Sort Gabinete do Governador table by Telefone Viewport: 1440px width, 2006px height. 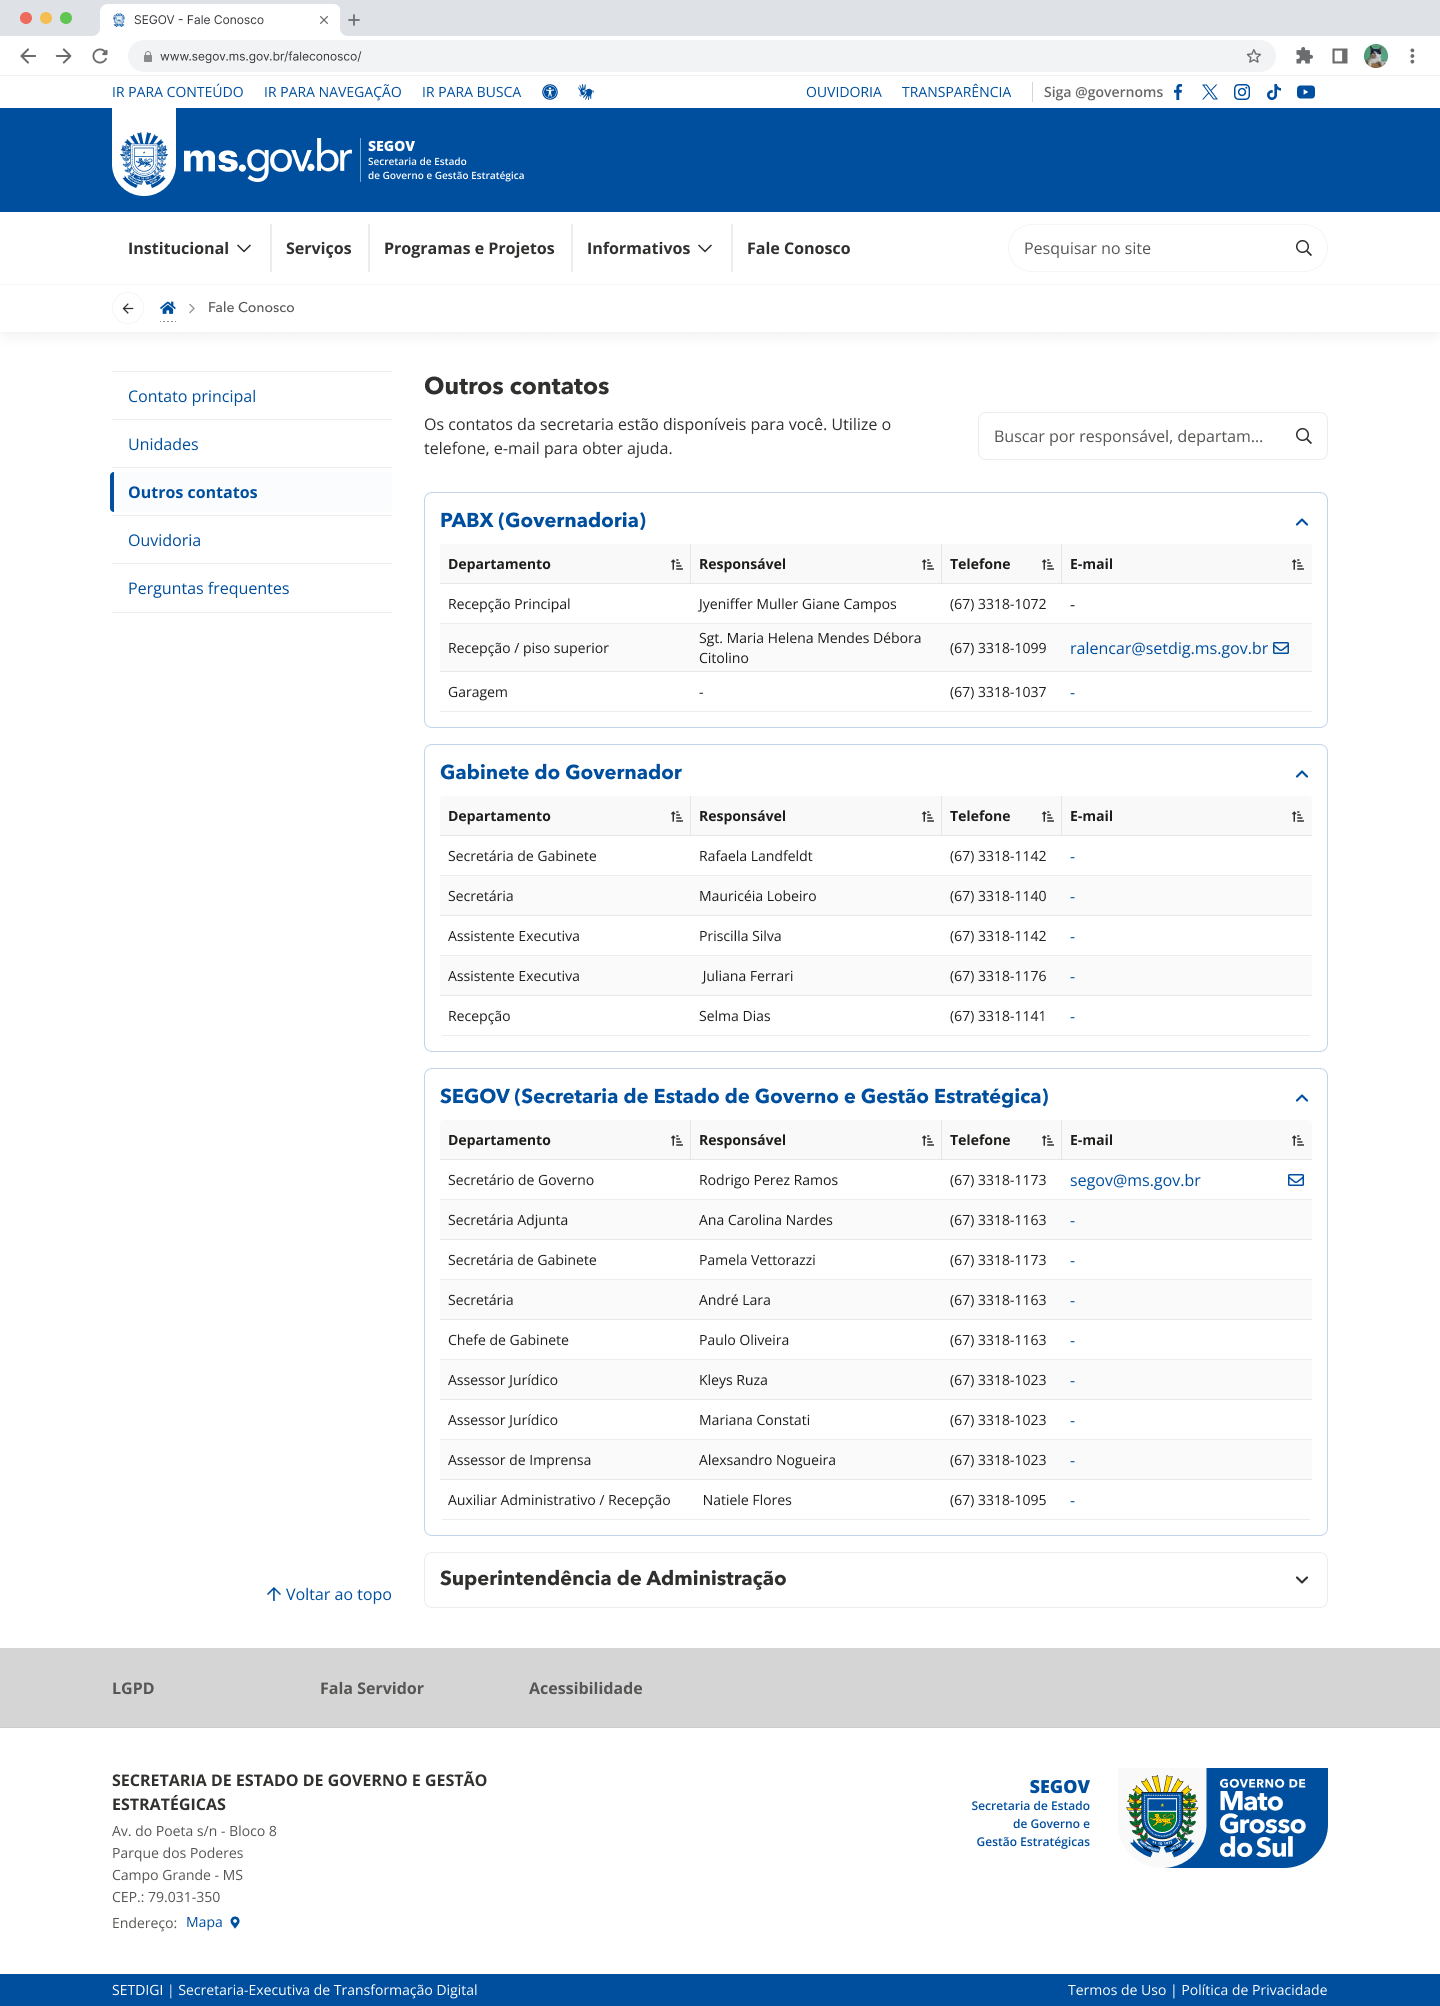click(1047, 817)
